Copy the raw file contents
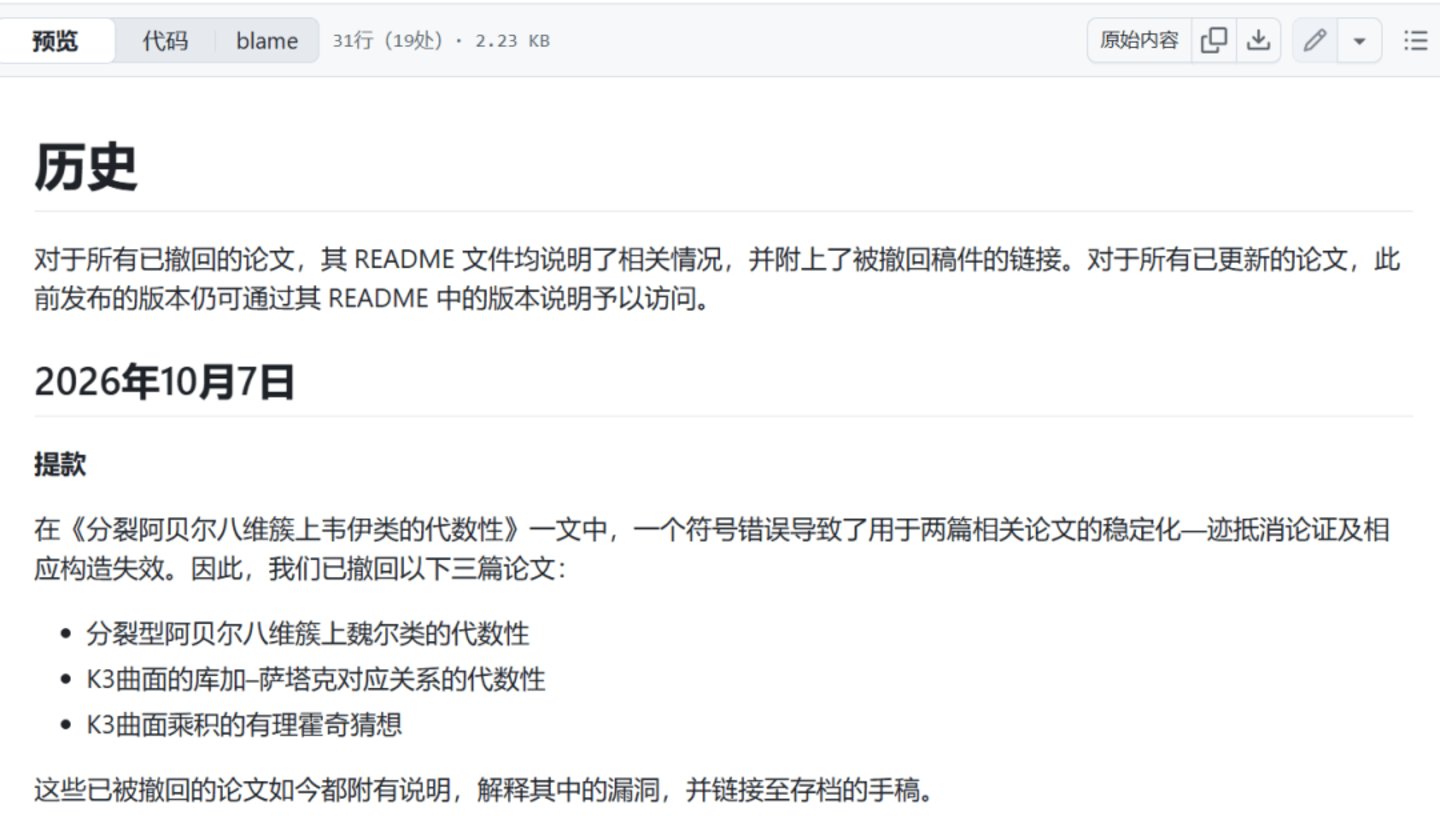Screen dimensions: 1440x816 coord(1214,41)
